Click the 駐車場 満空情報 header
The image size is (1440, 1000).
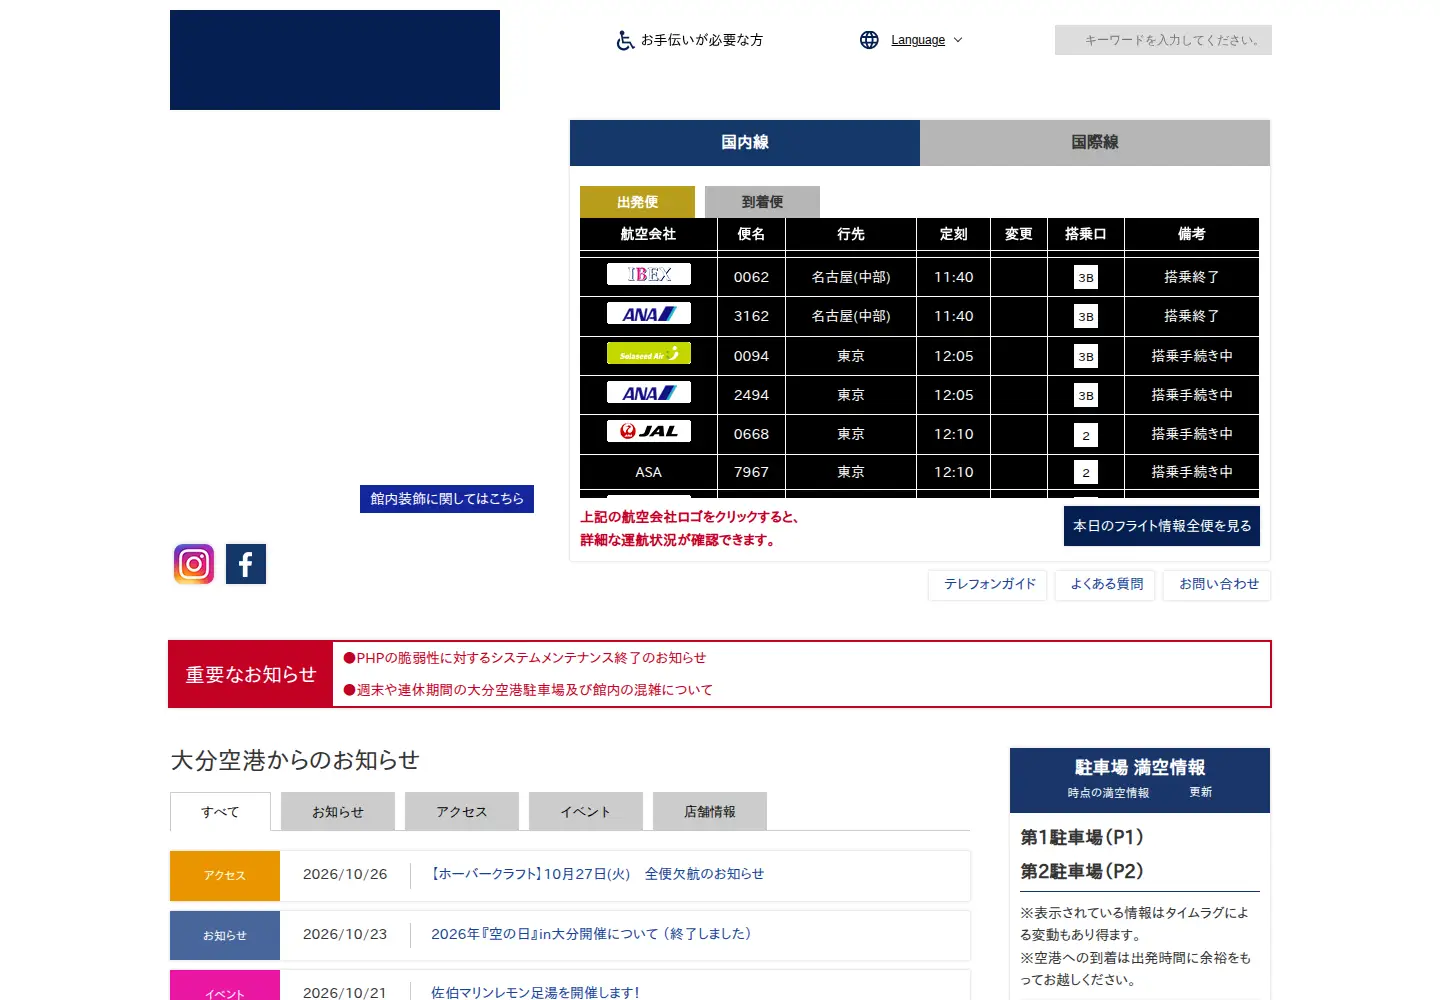point(1140,768)
